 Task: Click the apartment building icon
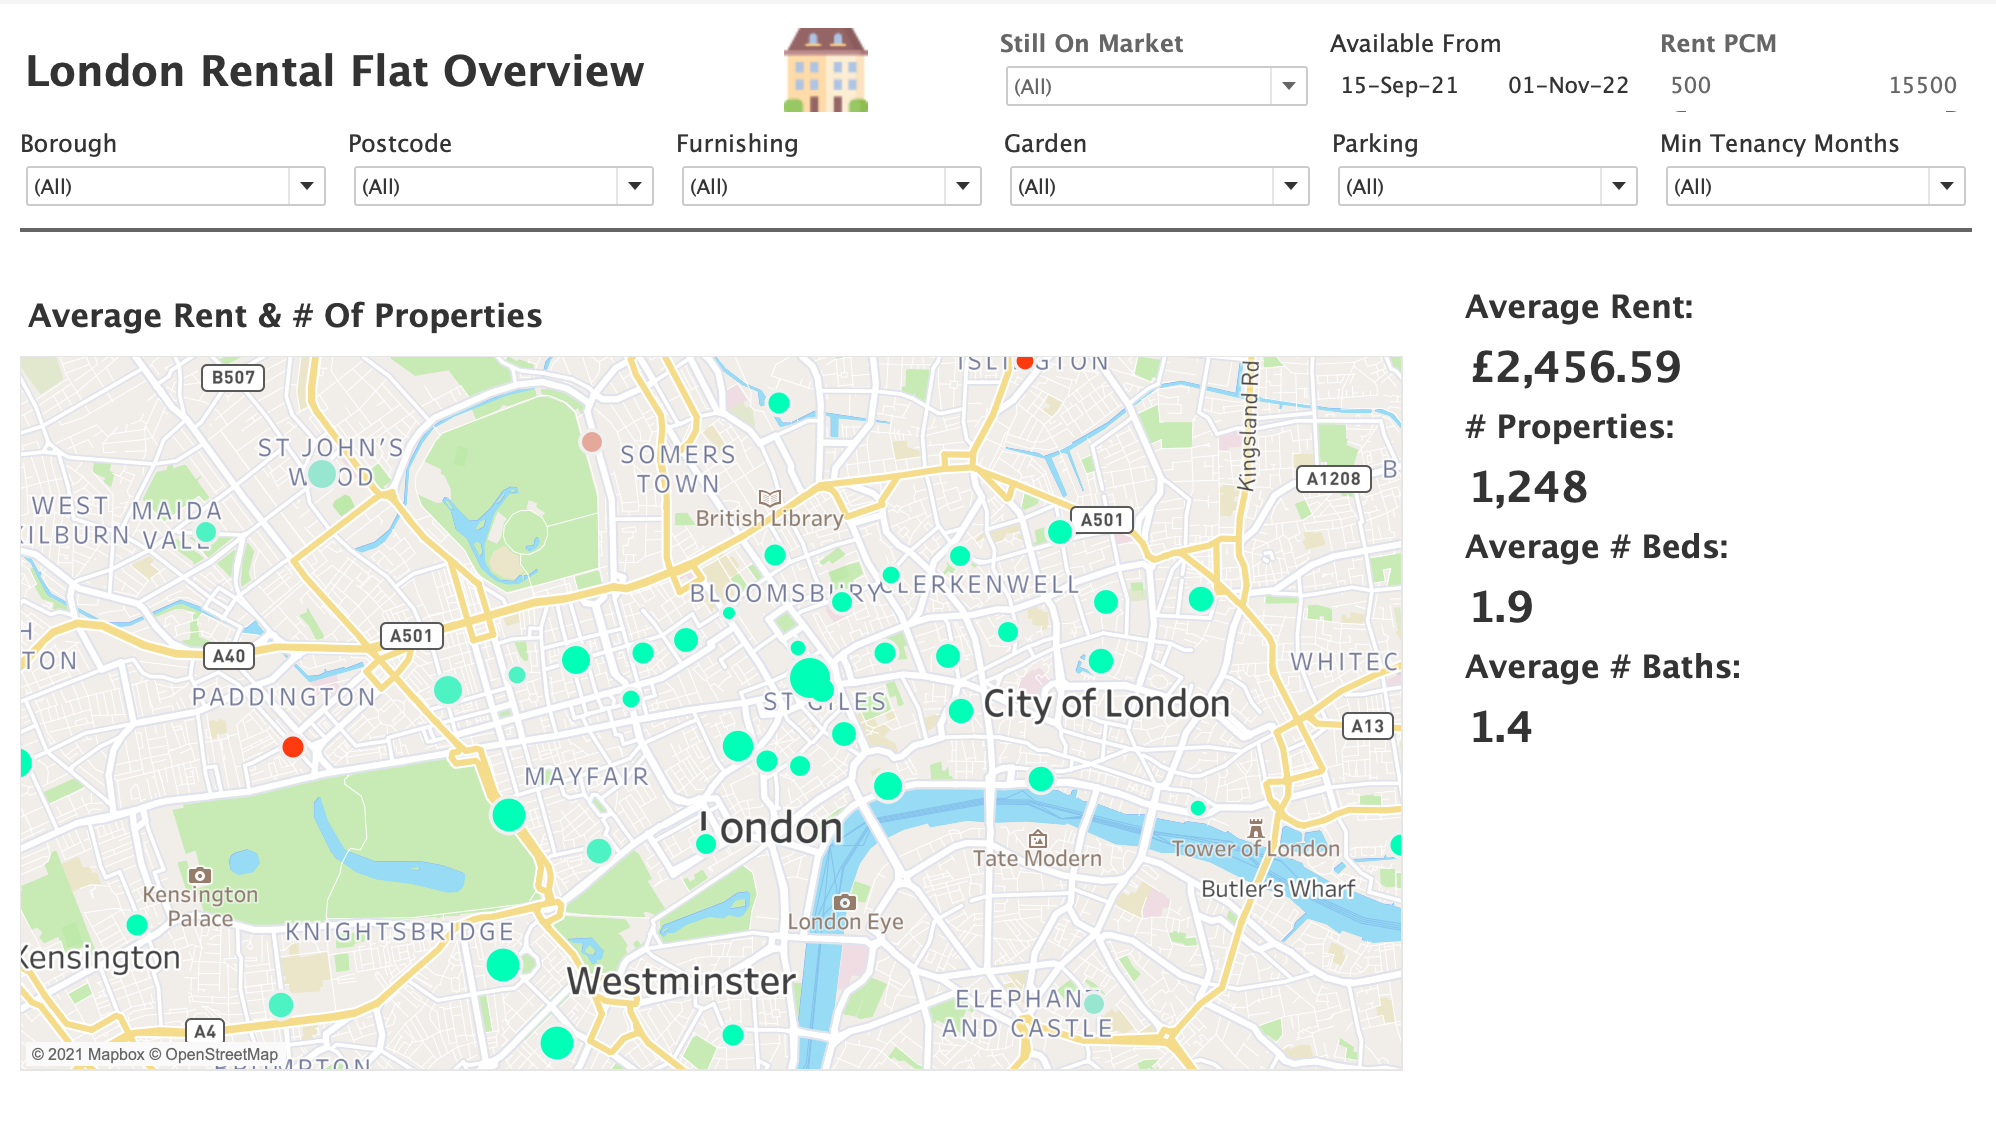(x=825, y=70)
